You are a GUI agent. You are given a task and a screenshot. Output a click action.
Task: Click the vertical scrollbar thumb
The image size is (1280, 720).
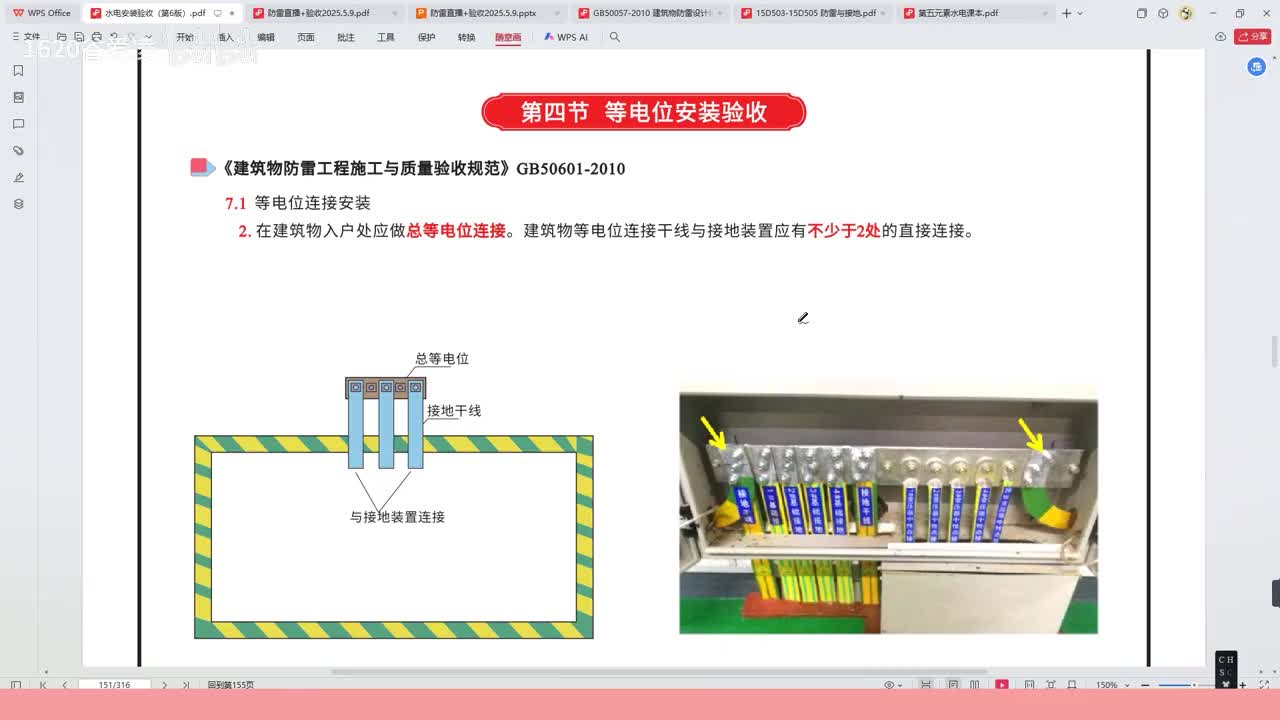click(1274, 352)
